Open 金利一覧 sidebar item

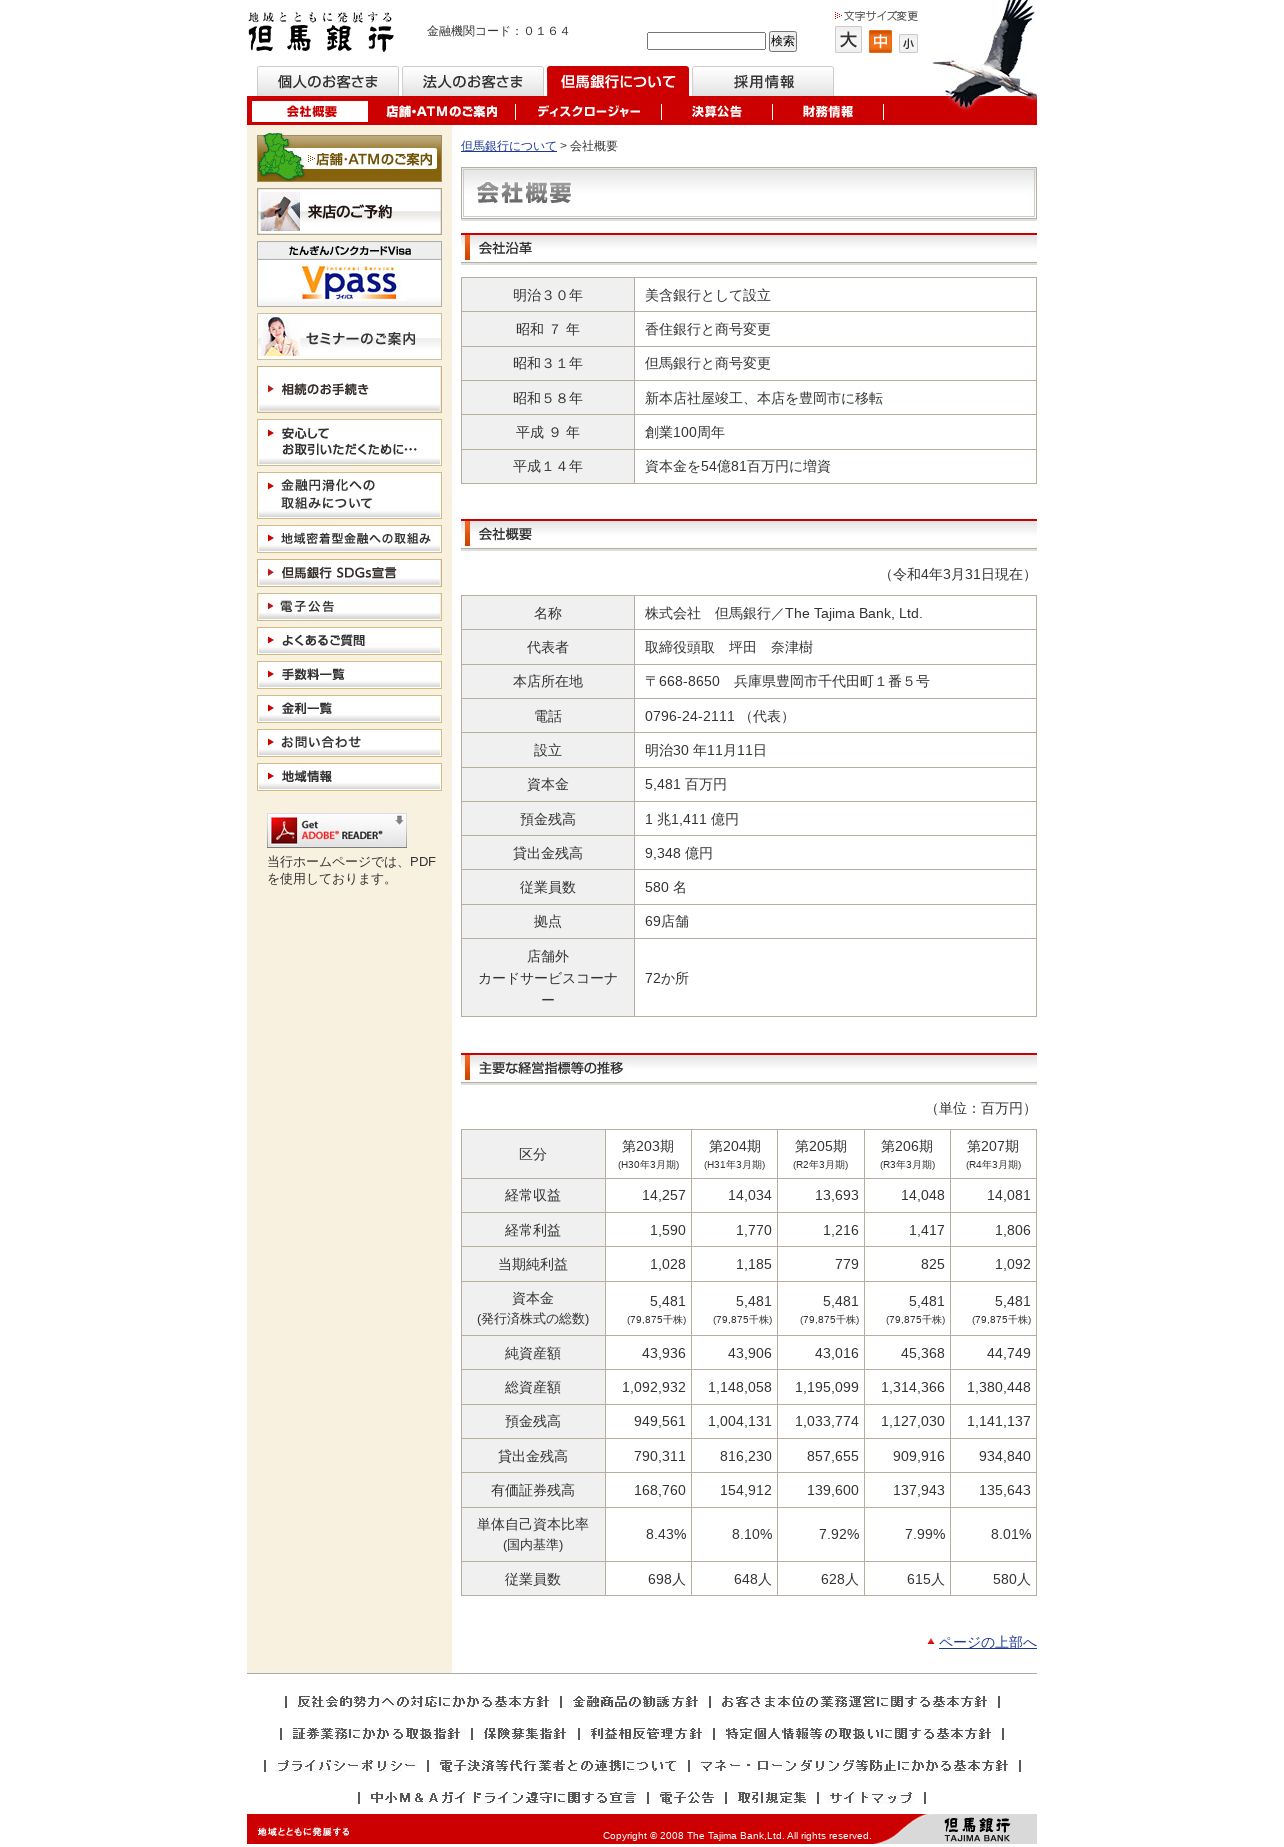click(349, 709)
